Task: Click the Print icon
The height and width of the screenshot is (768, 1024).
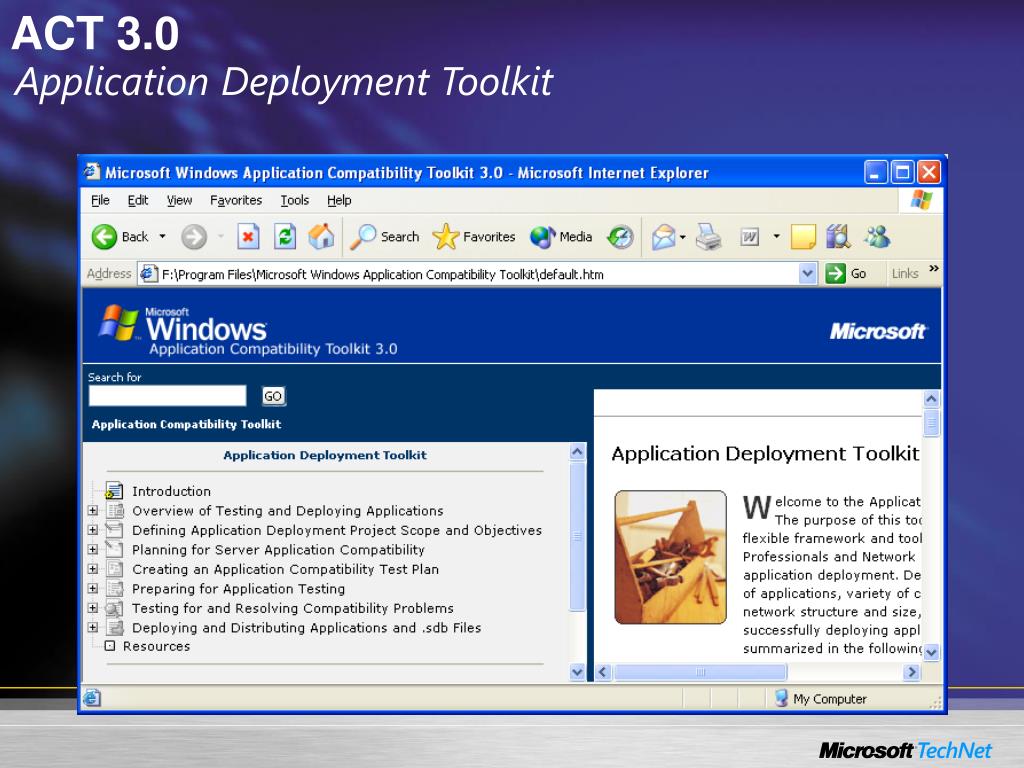Action: tap(709, 236)
